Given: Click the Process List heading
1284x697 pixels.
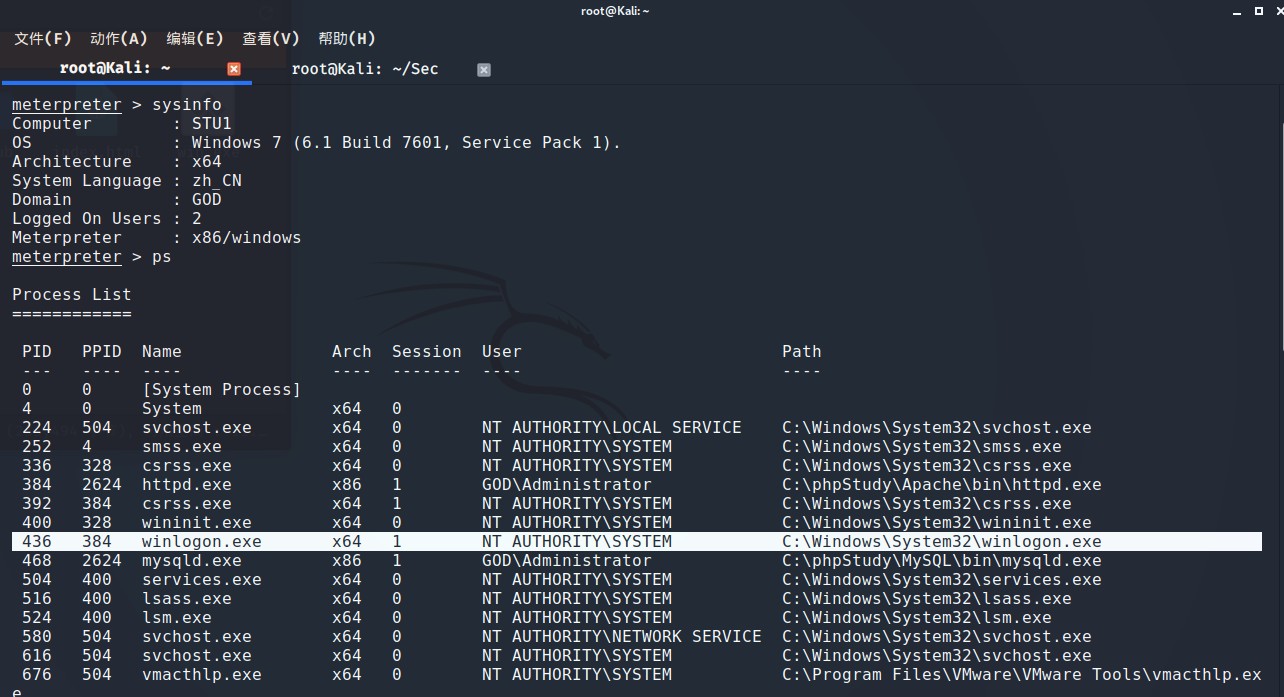Looking at the screenshot, I should [71, 295].
